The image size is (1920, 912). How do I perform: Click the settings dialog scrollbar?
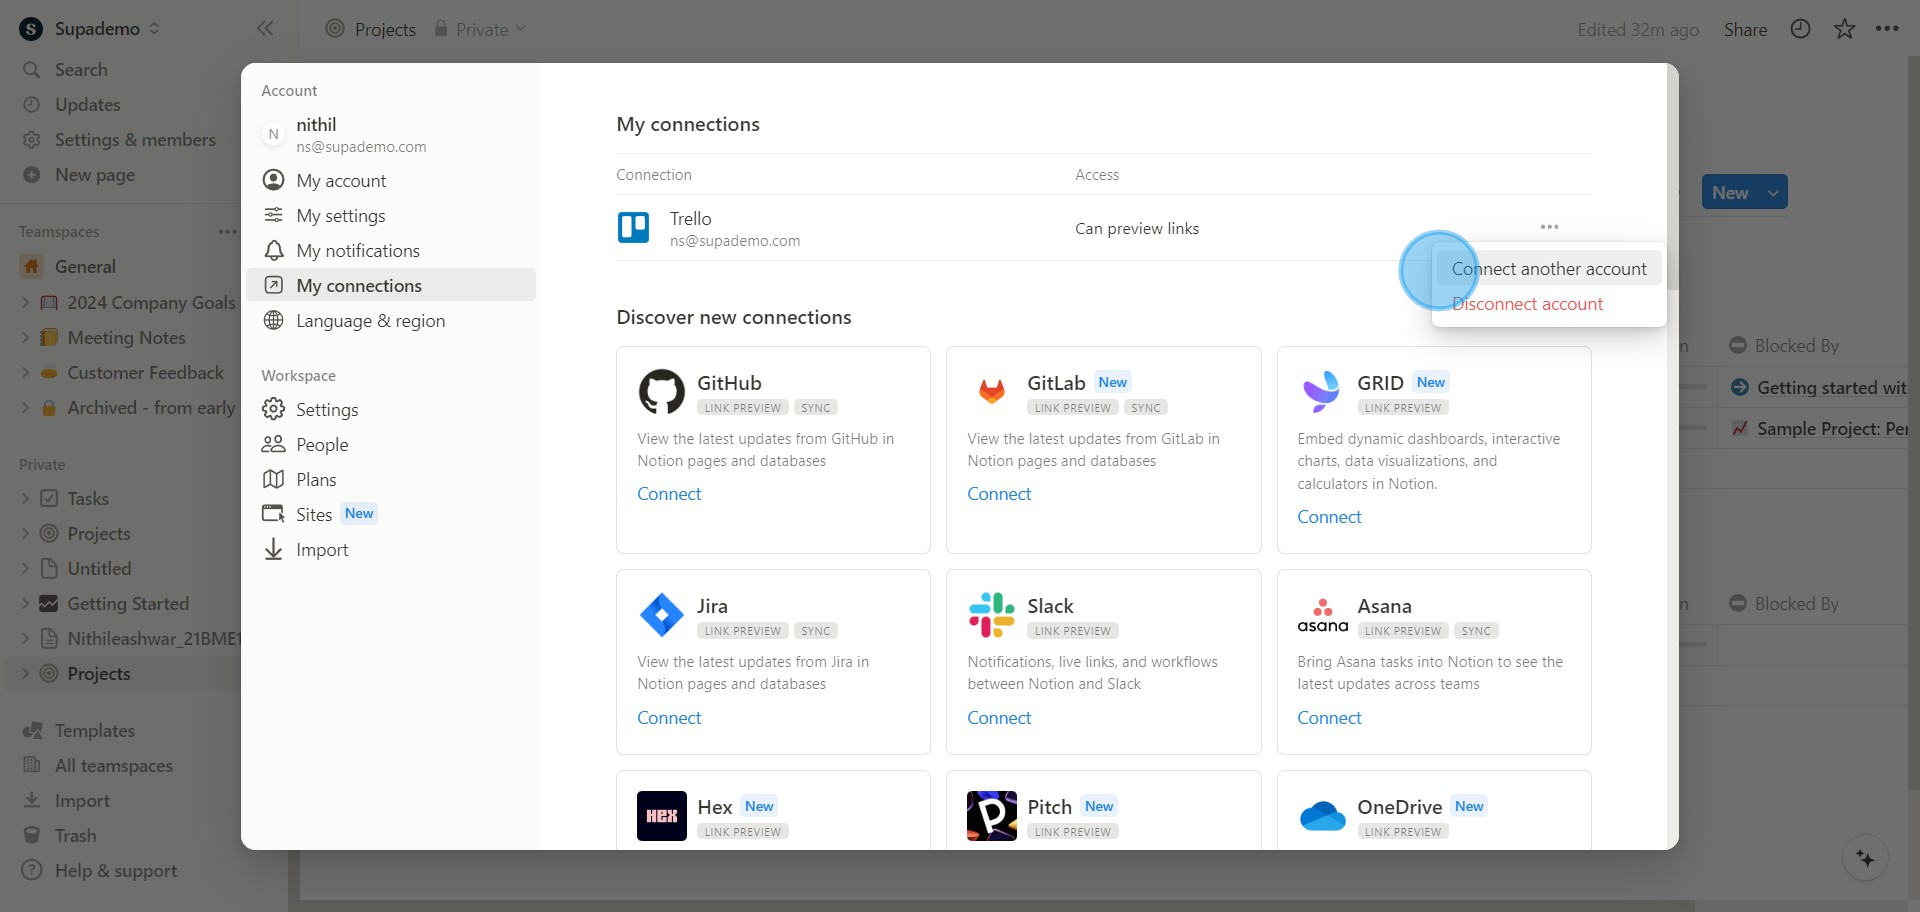tap(1673, 178)
